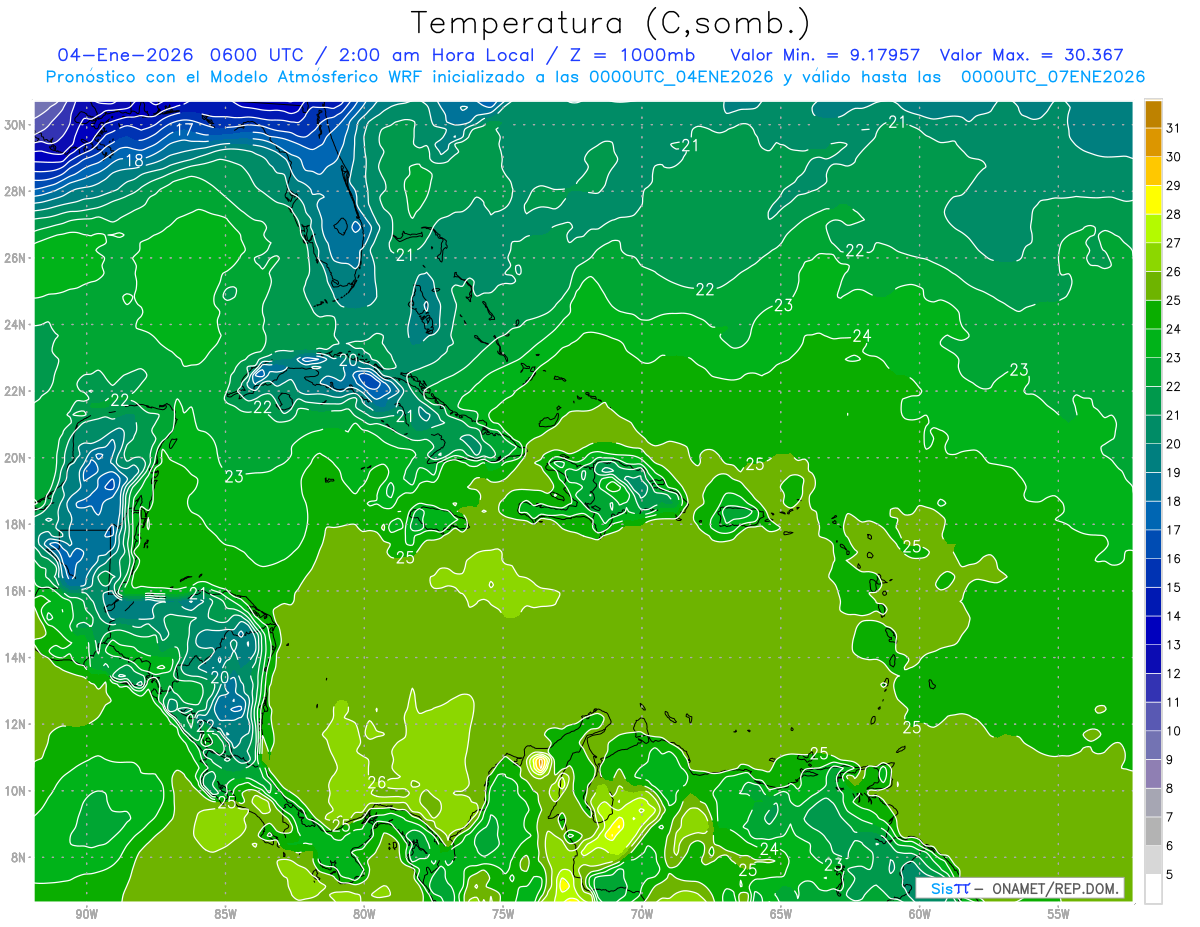This screenshot has height=927, width=1200.
Task: Click the orange swatch between 30 and 31
Action: click(1153, 143)
